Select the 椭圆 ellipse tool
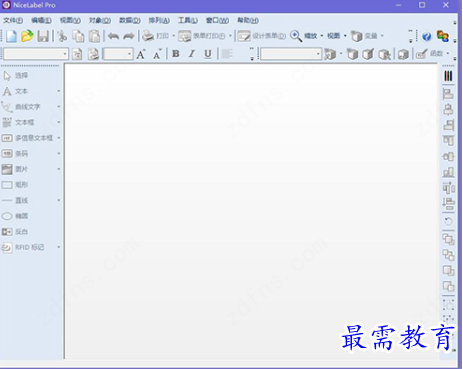This screenshot has height=369, width=463. pos(15,216)
